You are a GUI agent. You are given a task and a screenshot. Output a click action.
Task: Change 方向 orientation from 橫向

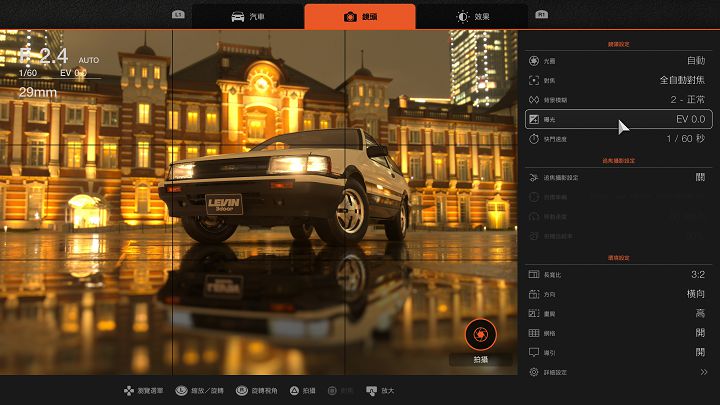[619, 294]
